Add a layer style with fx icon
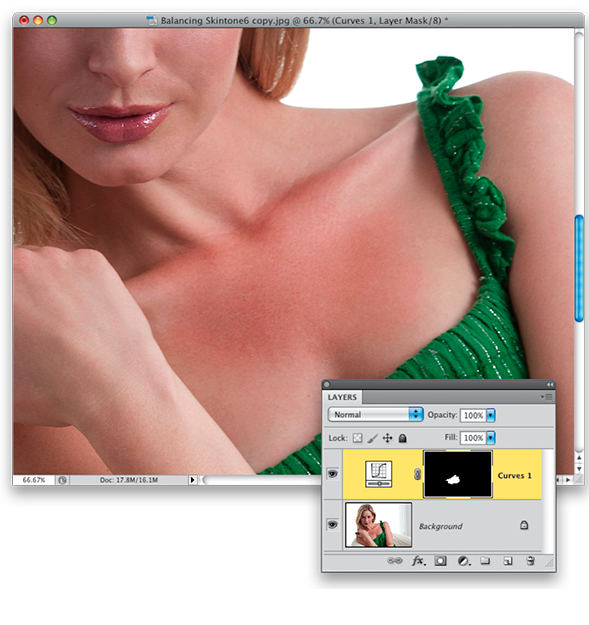Image resolution: width=589 pixels, height=625 pixels. tap(418, 561)
